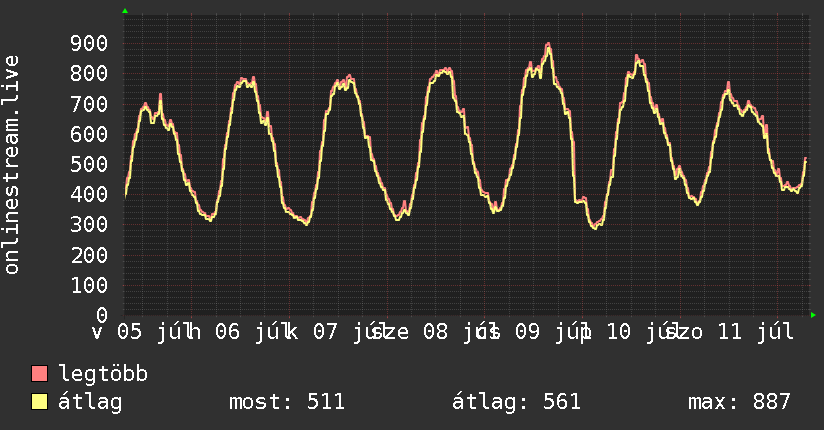Click the 900 y-axis label
Image resolution: width=824 pixels, height=430 pixels.
pyautogui.click(x=89, y=43)
